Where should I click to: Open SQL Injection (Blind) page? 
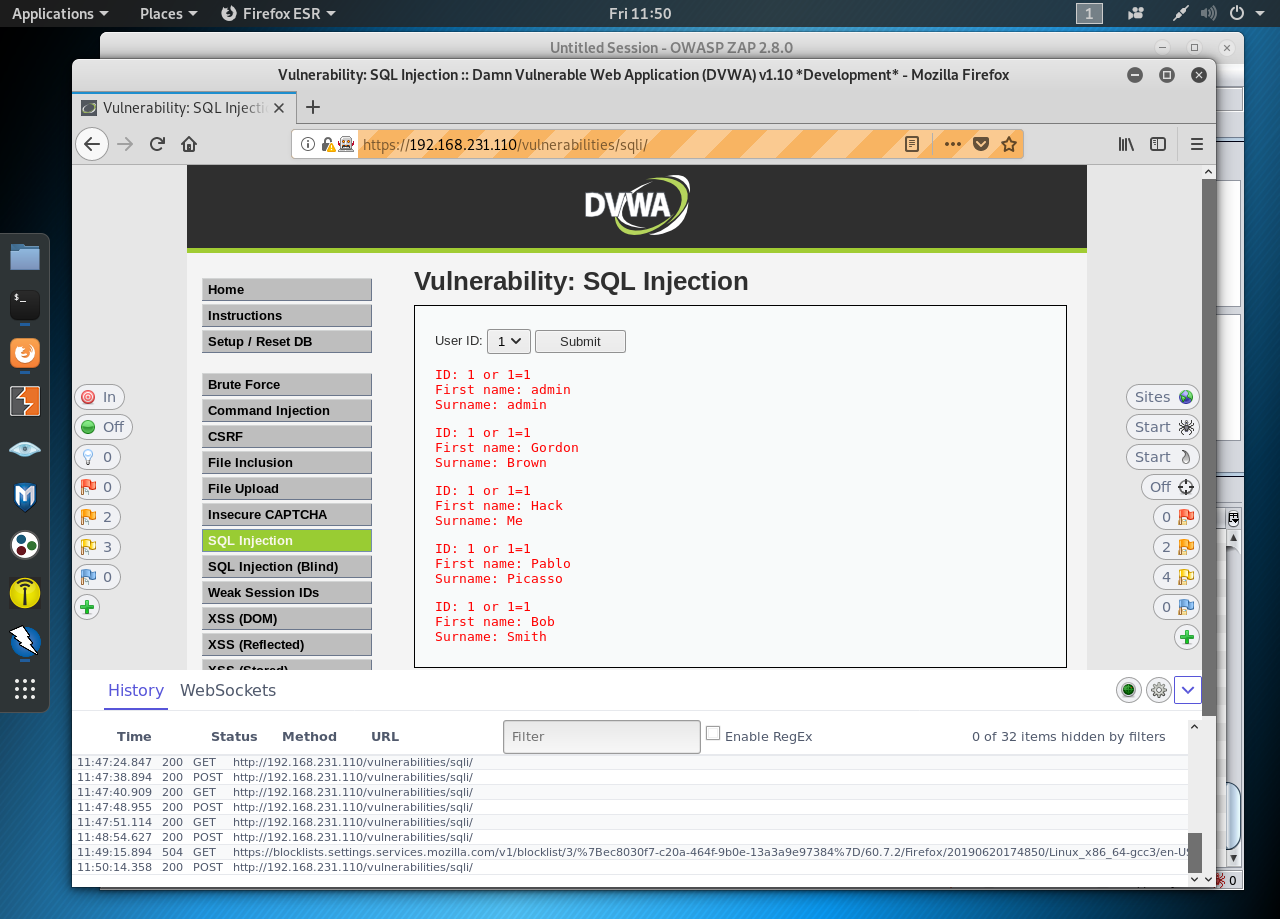(x=287, y=566)
